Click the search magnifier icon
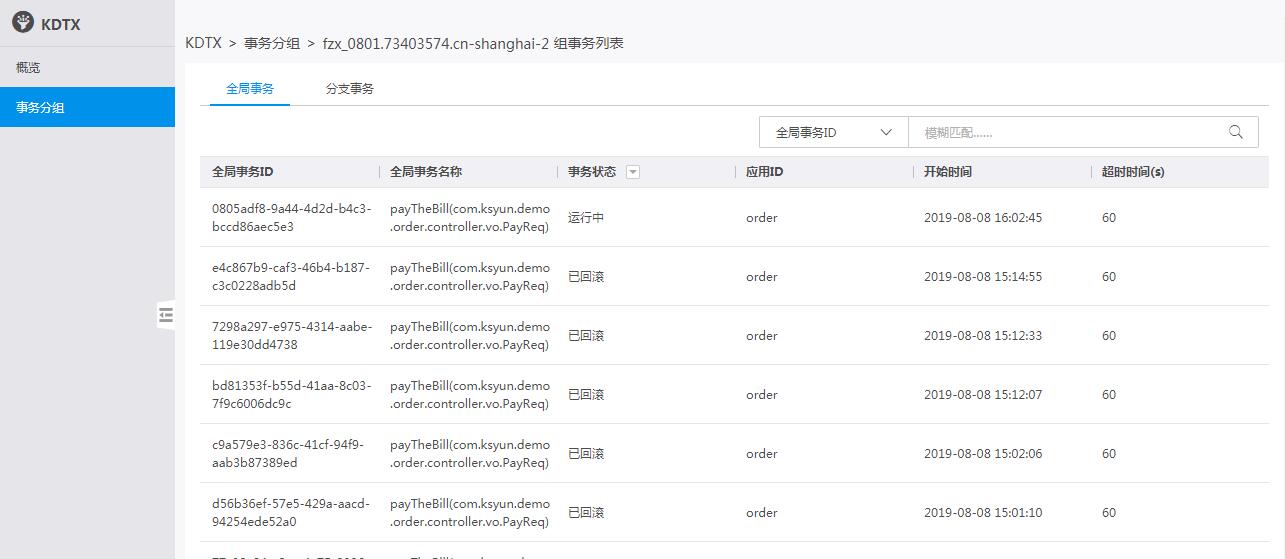The width and height of the screenshot is (1285, 559). (x=1236, y=132)
